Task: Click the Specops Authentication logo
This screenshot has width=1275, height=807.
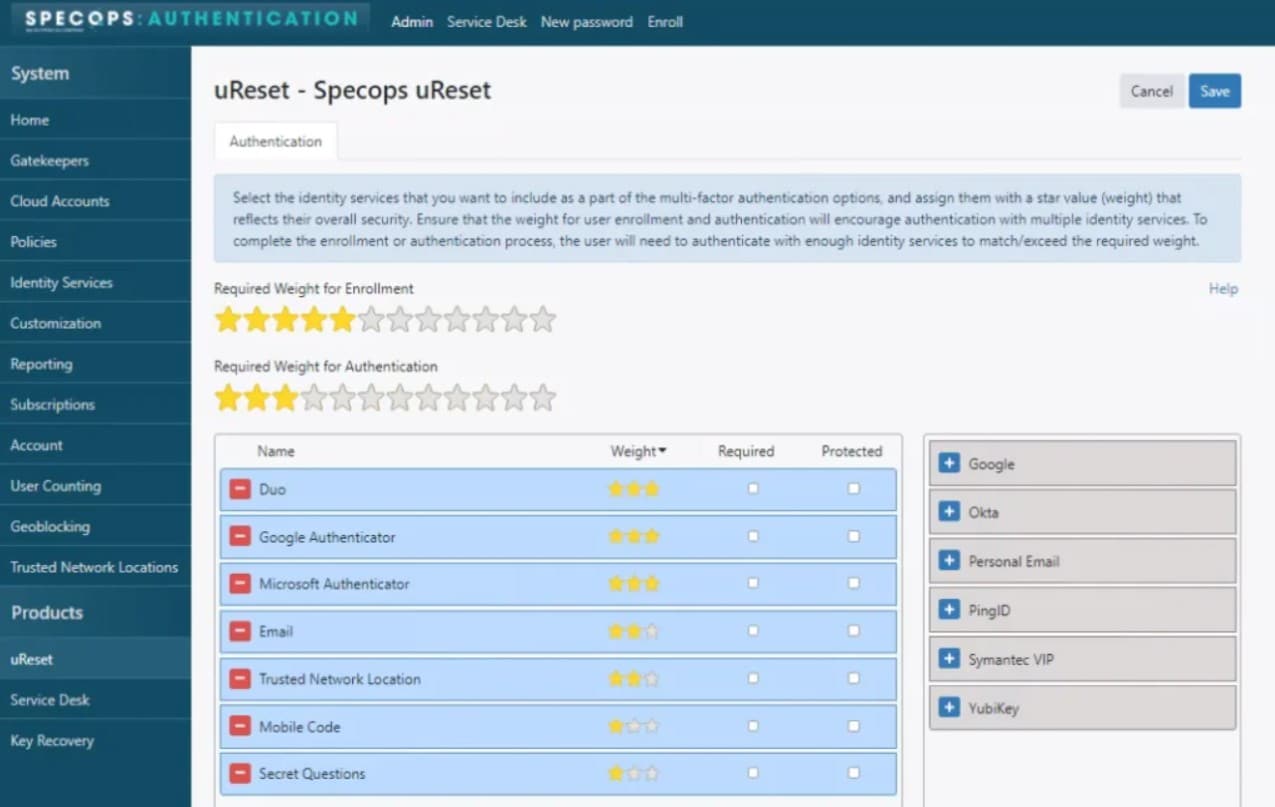Action: click(191, 19)
